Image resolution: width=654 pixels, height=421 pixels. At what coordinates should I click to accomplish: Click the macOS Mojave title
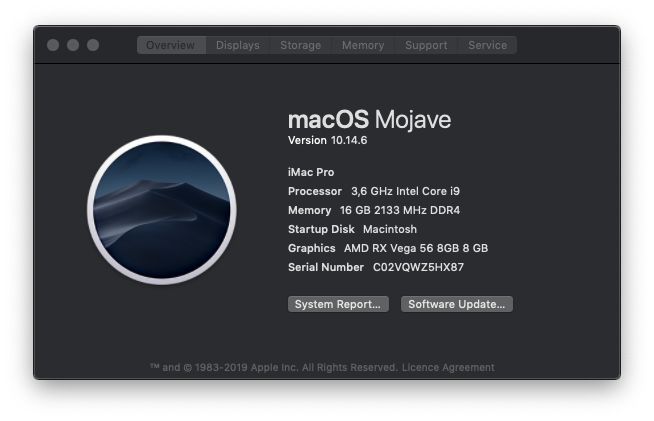click(x=370, y=120)
